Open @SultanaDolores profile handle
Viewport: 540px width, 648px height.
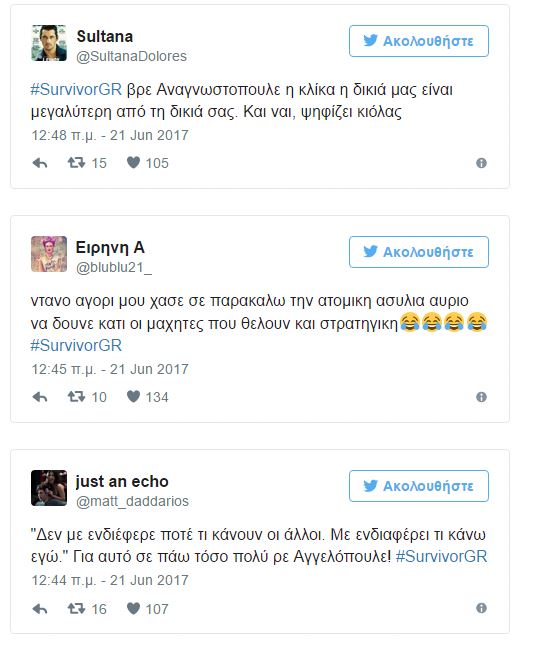131,56
